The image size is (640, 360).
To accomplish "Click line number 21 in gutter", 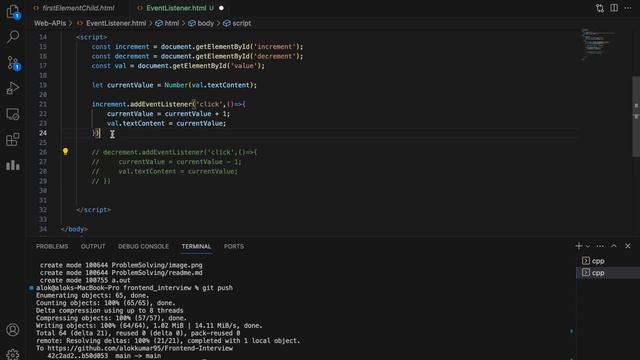I will tap(43, 104).
